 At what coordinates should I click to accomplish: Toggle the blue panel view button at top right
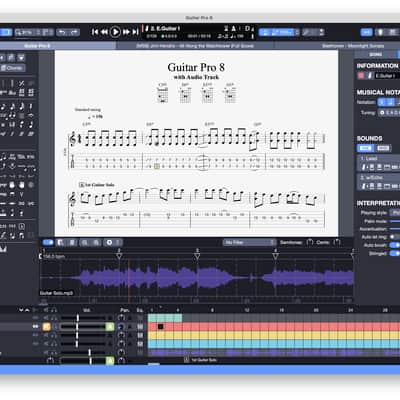[x=366, y=32]
